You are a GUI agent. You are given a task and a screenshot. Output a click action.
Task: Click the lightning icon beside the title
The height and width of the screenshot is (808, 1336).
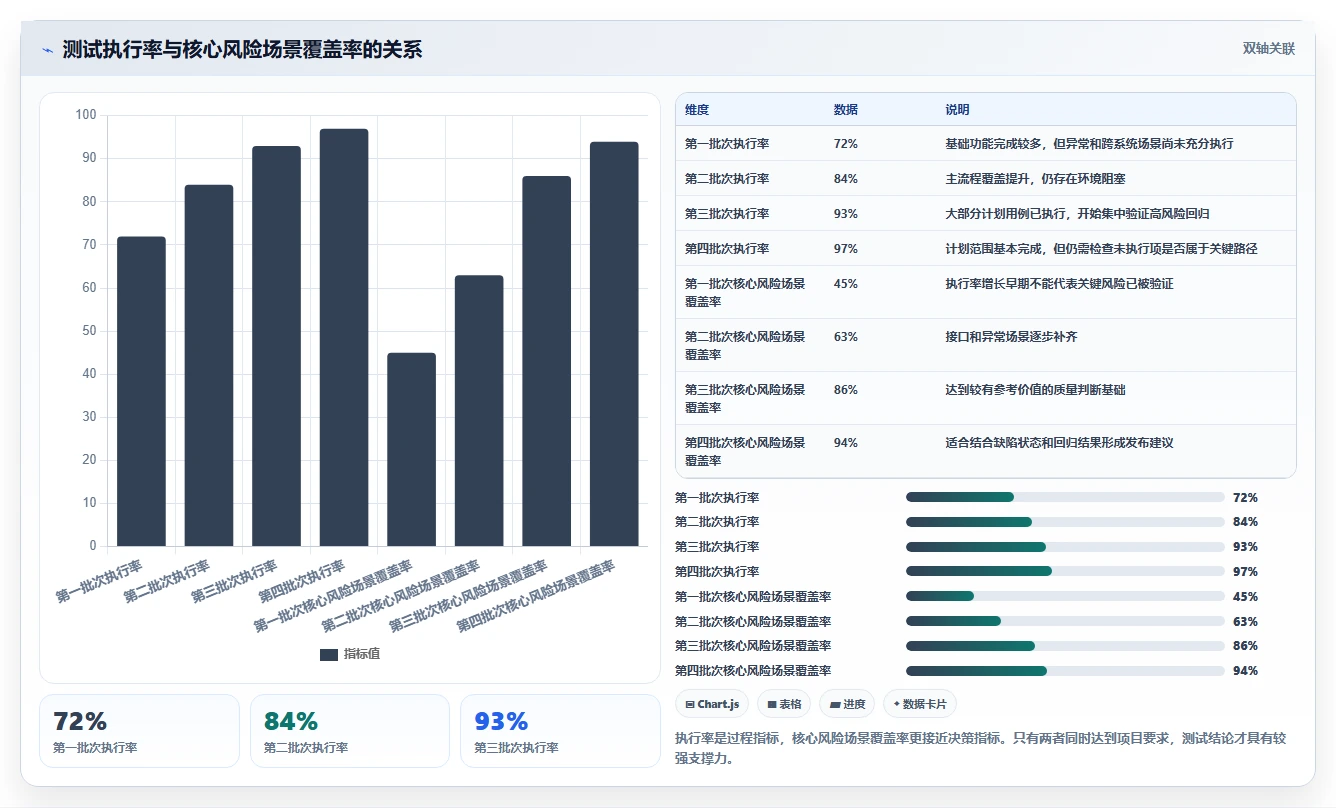(x=47, y=49)
